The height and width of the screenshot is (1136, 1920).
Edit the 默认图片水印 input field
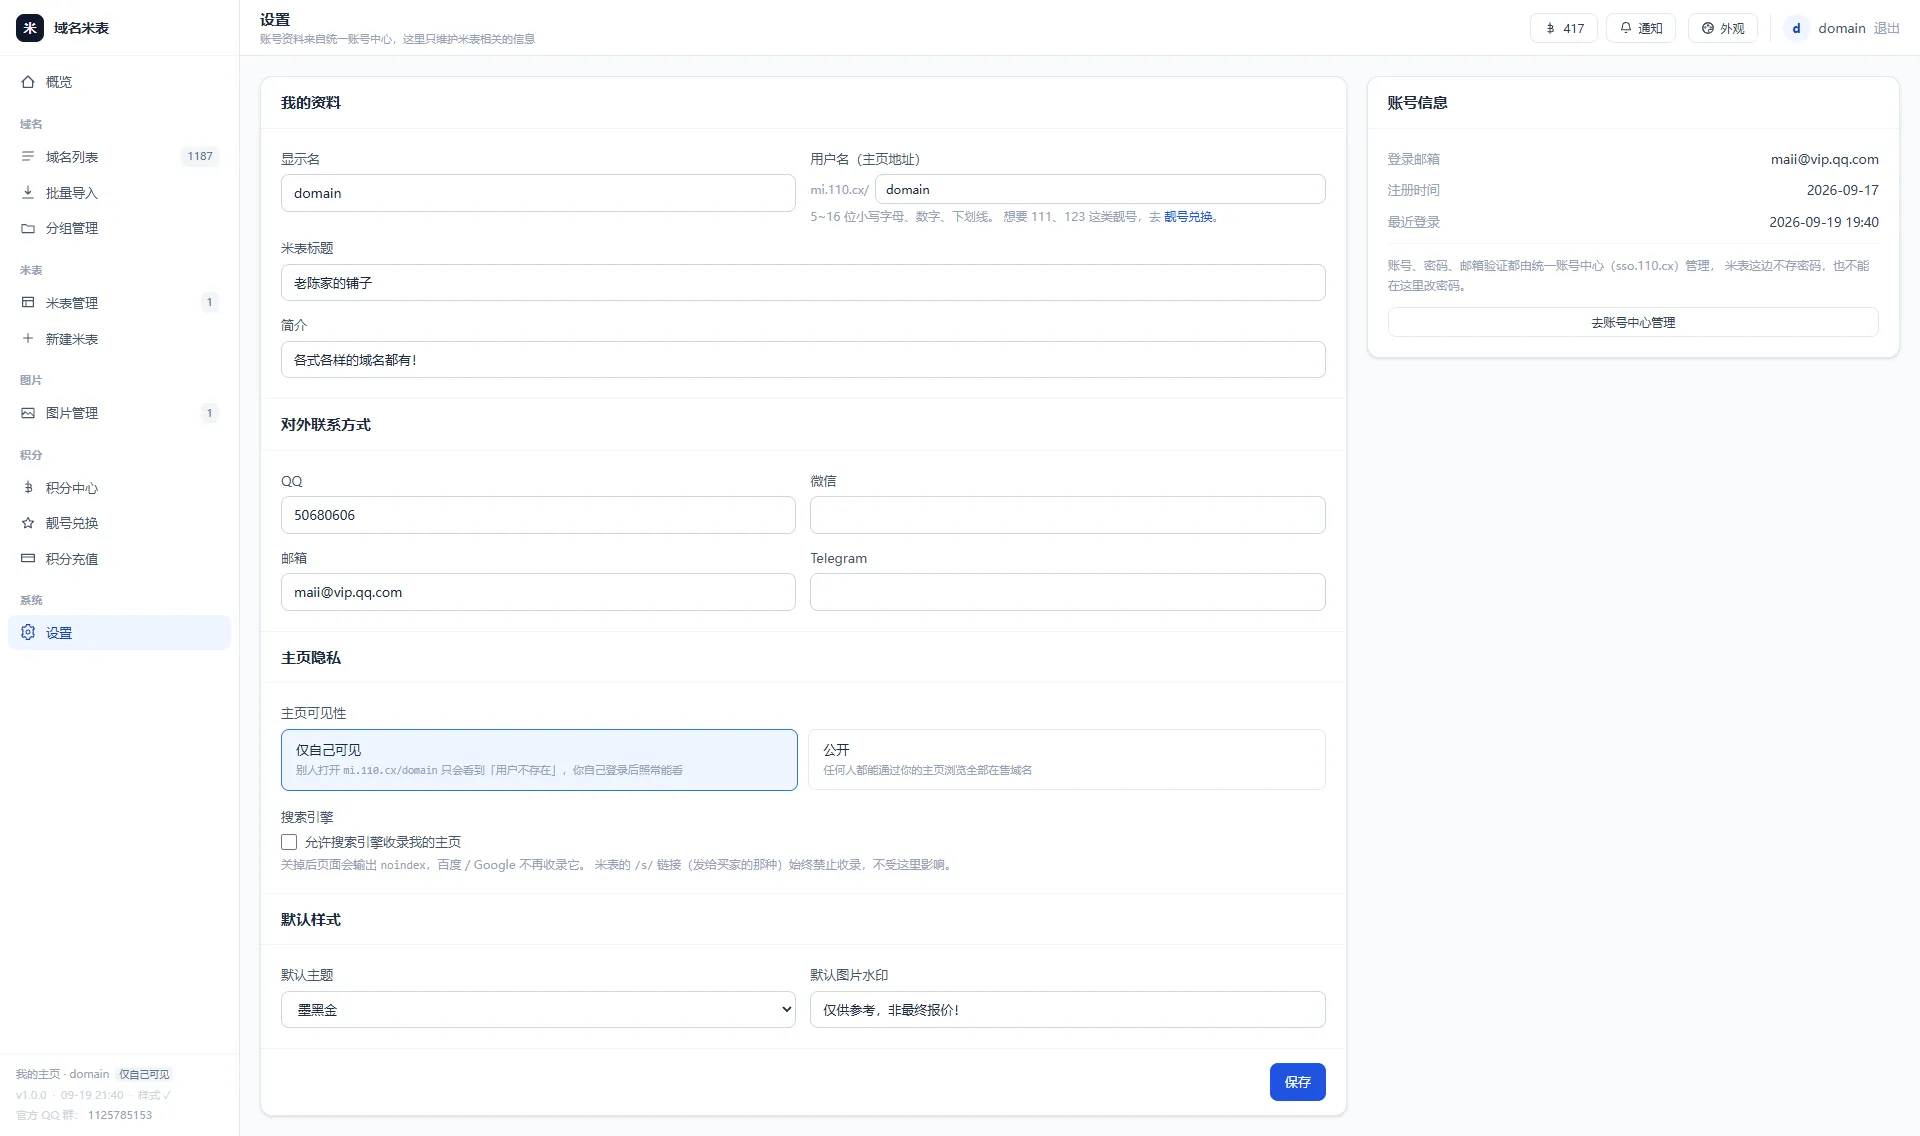click(x=1067, y=1010)
